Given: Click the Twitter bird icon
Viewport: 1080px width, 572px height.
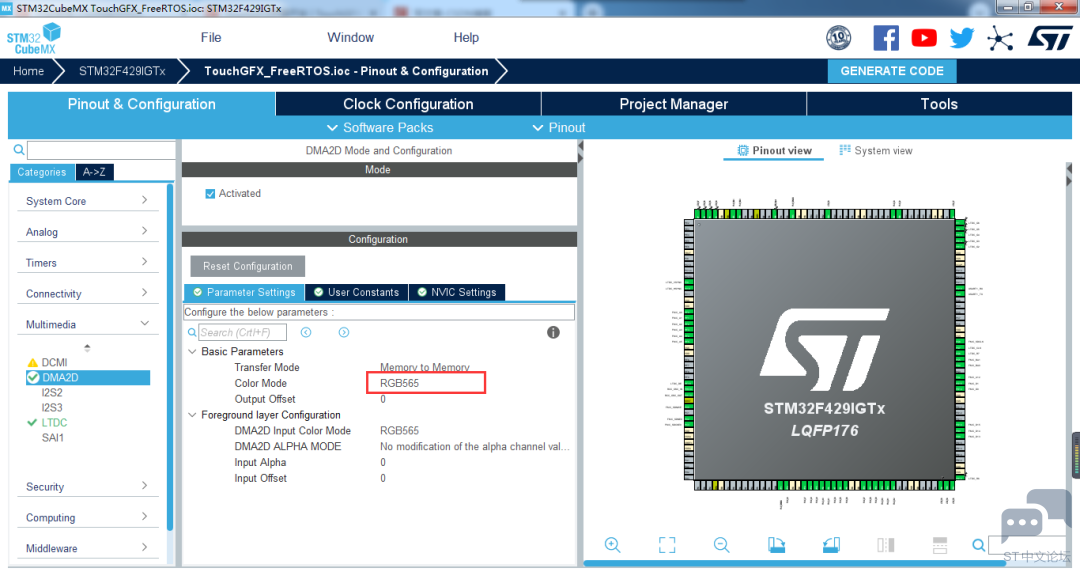Looking at the screenshot, I should click(962, 38).
